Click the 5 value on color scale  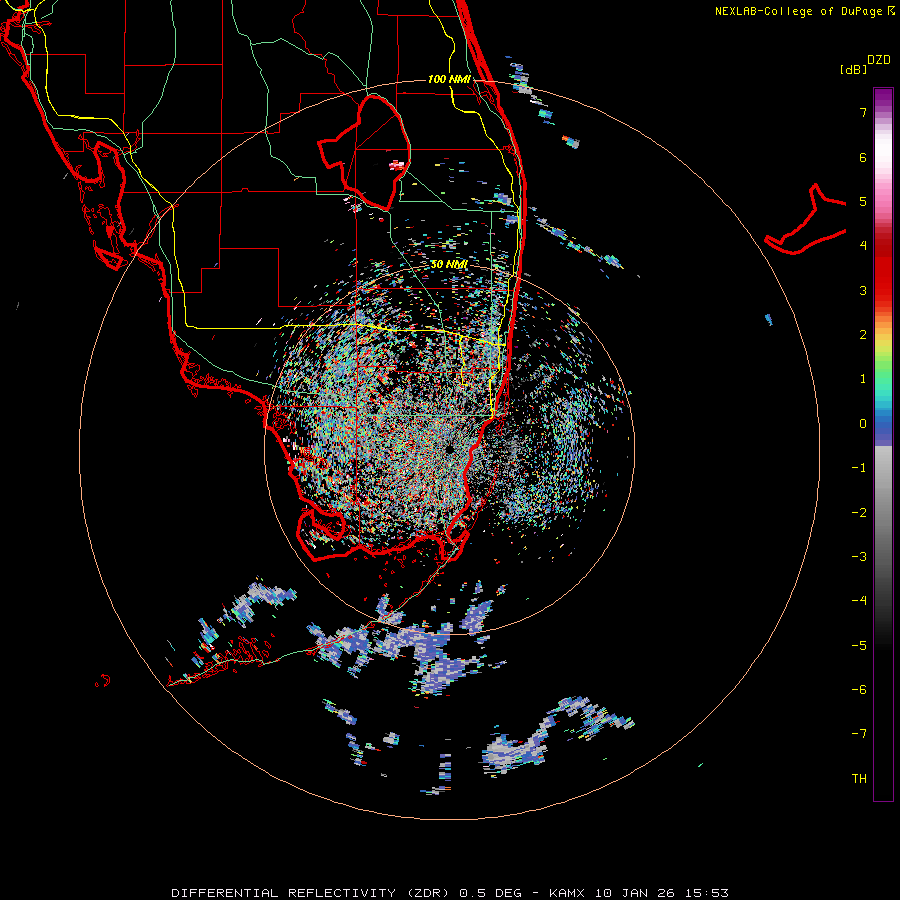click(863, 201)
